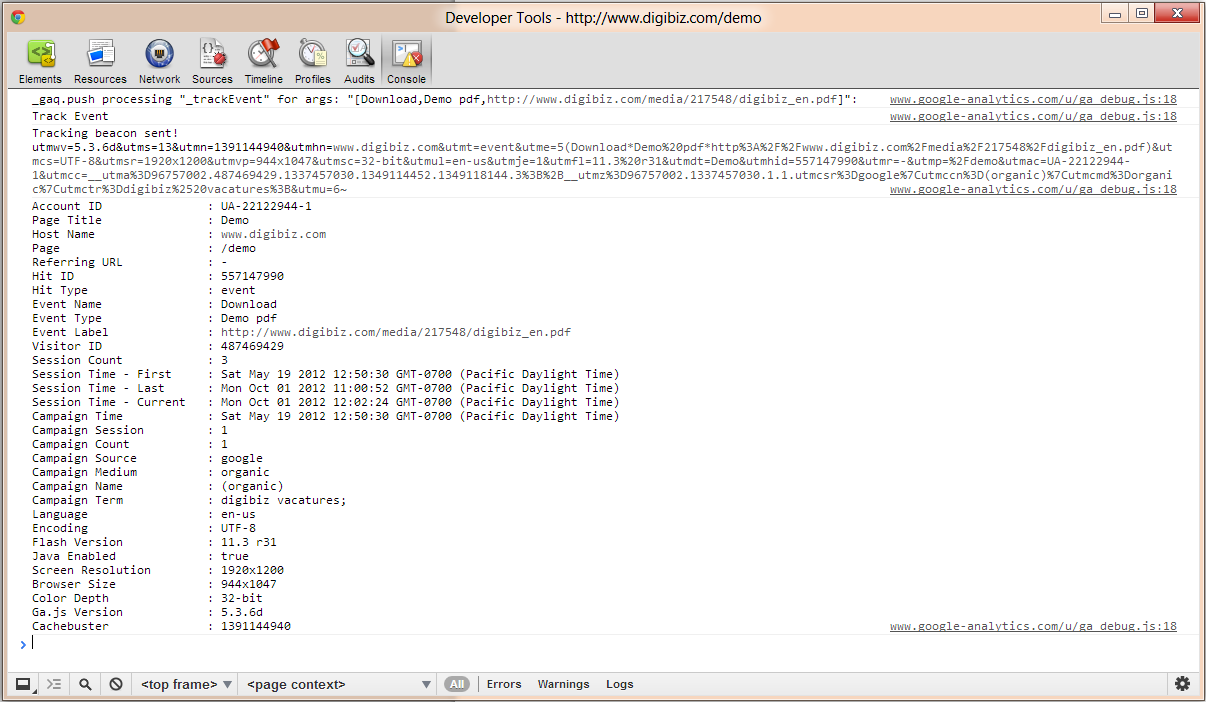1206x702 pixels.
Task: Open the page context dropdown
Action: click(x=338, y=684)
